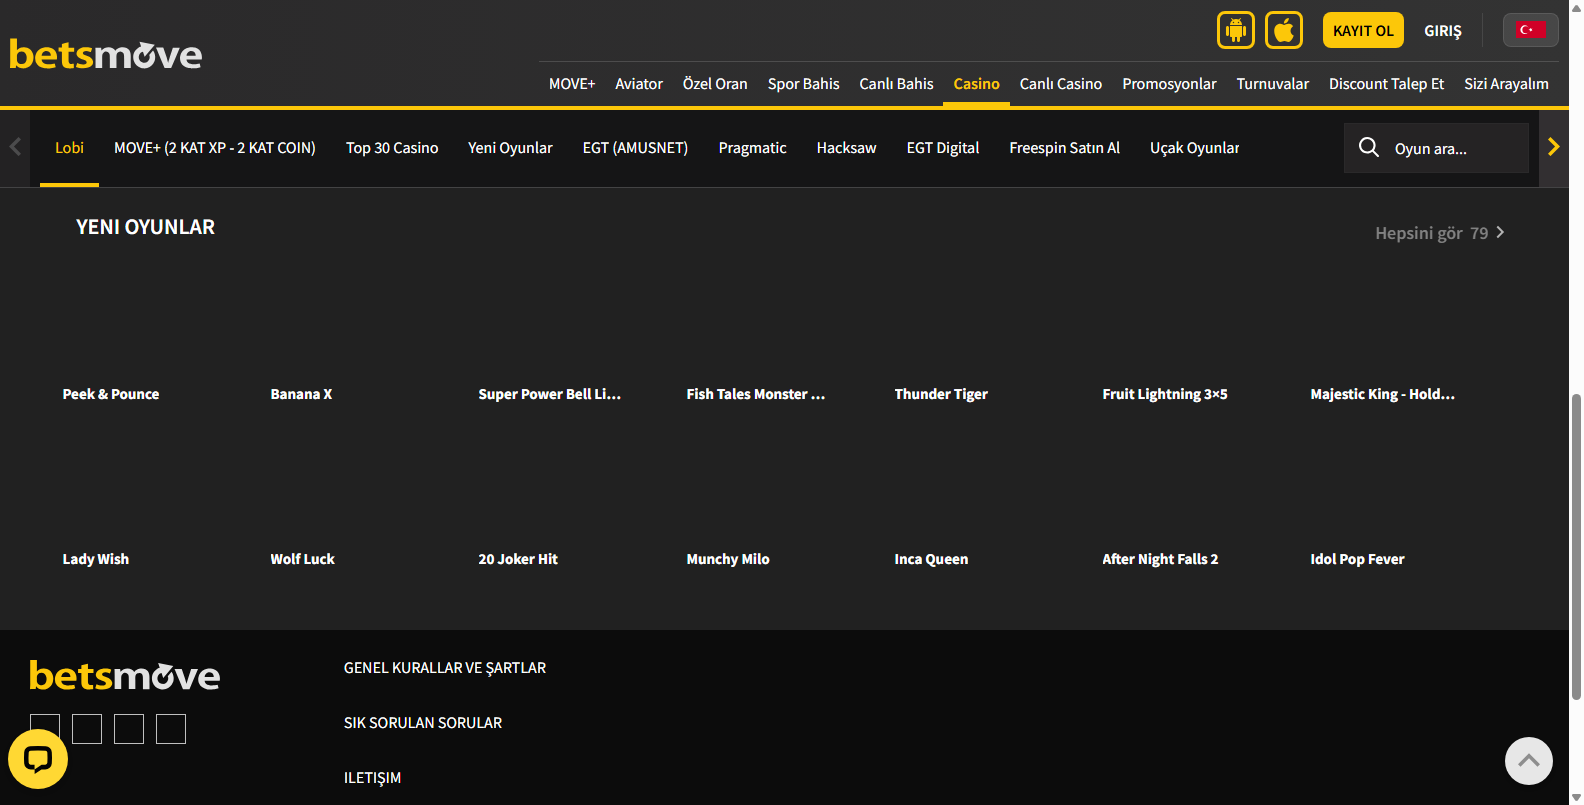Open the EGT (AMUSNET) tab
Viewport: 1584px width, 805px height.
point(636,148)
